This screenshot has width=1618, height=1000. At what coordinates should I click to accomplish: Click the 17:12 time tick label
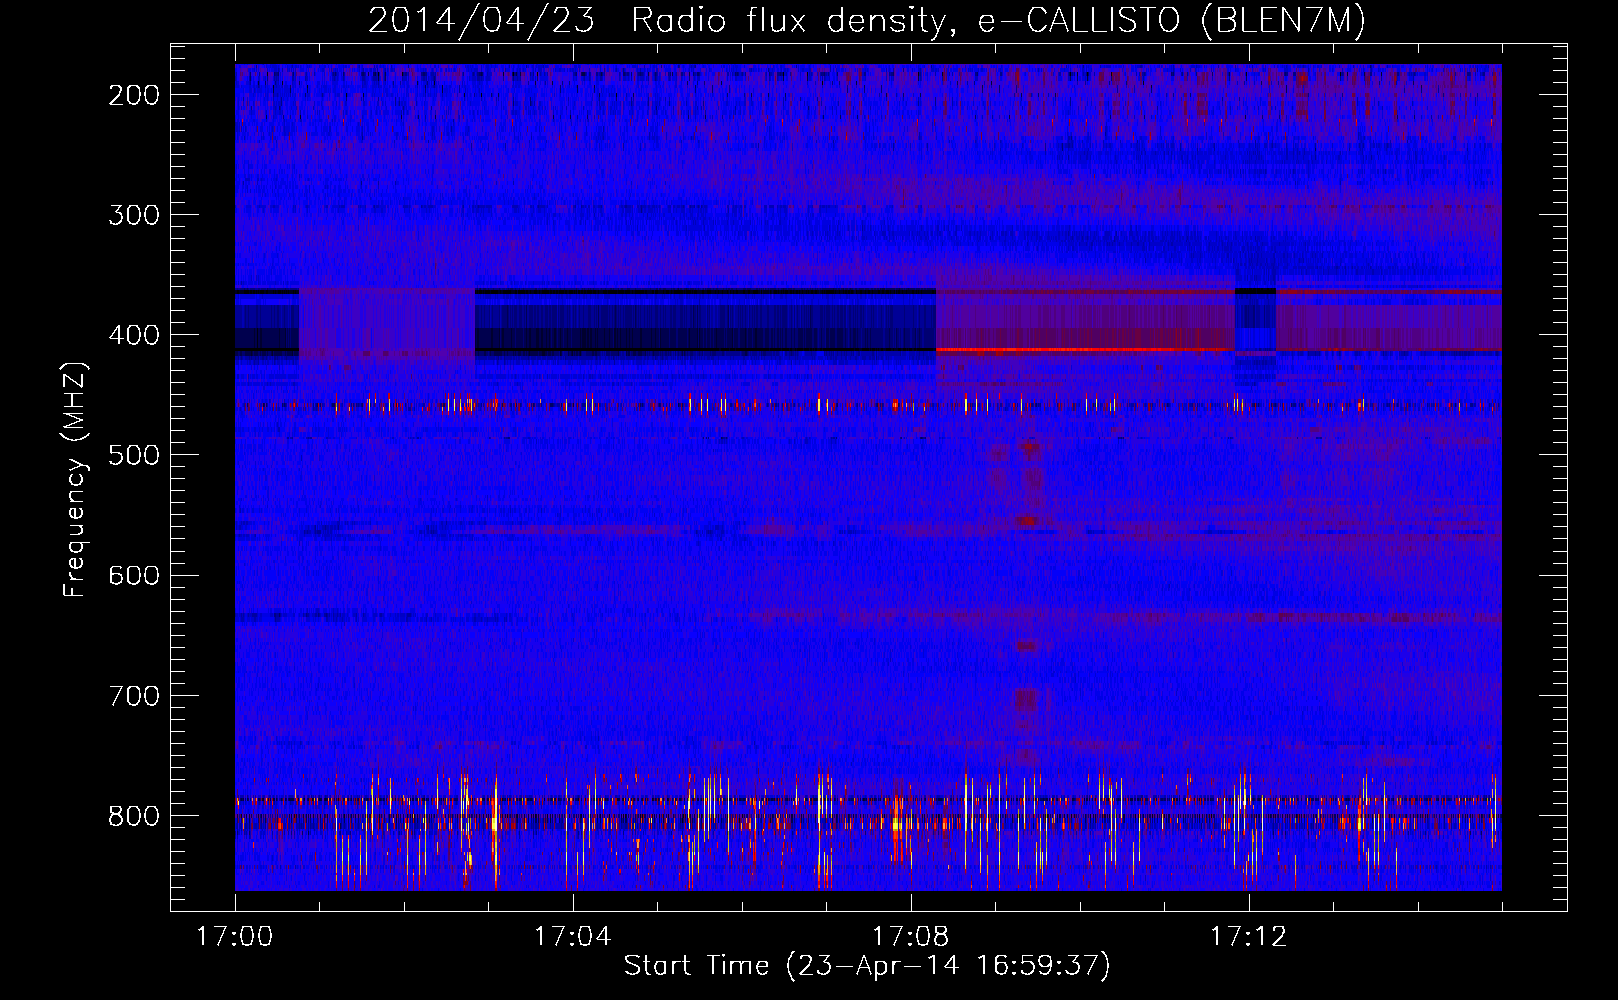(1249, 937)
